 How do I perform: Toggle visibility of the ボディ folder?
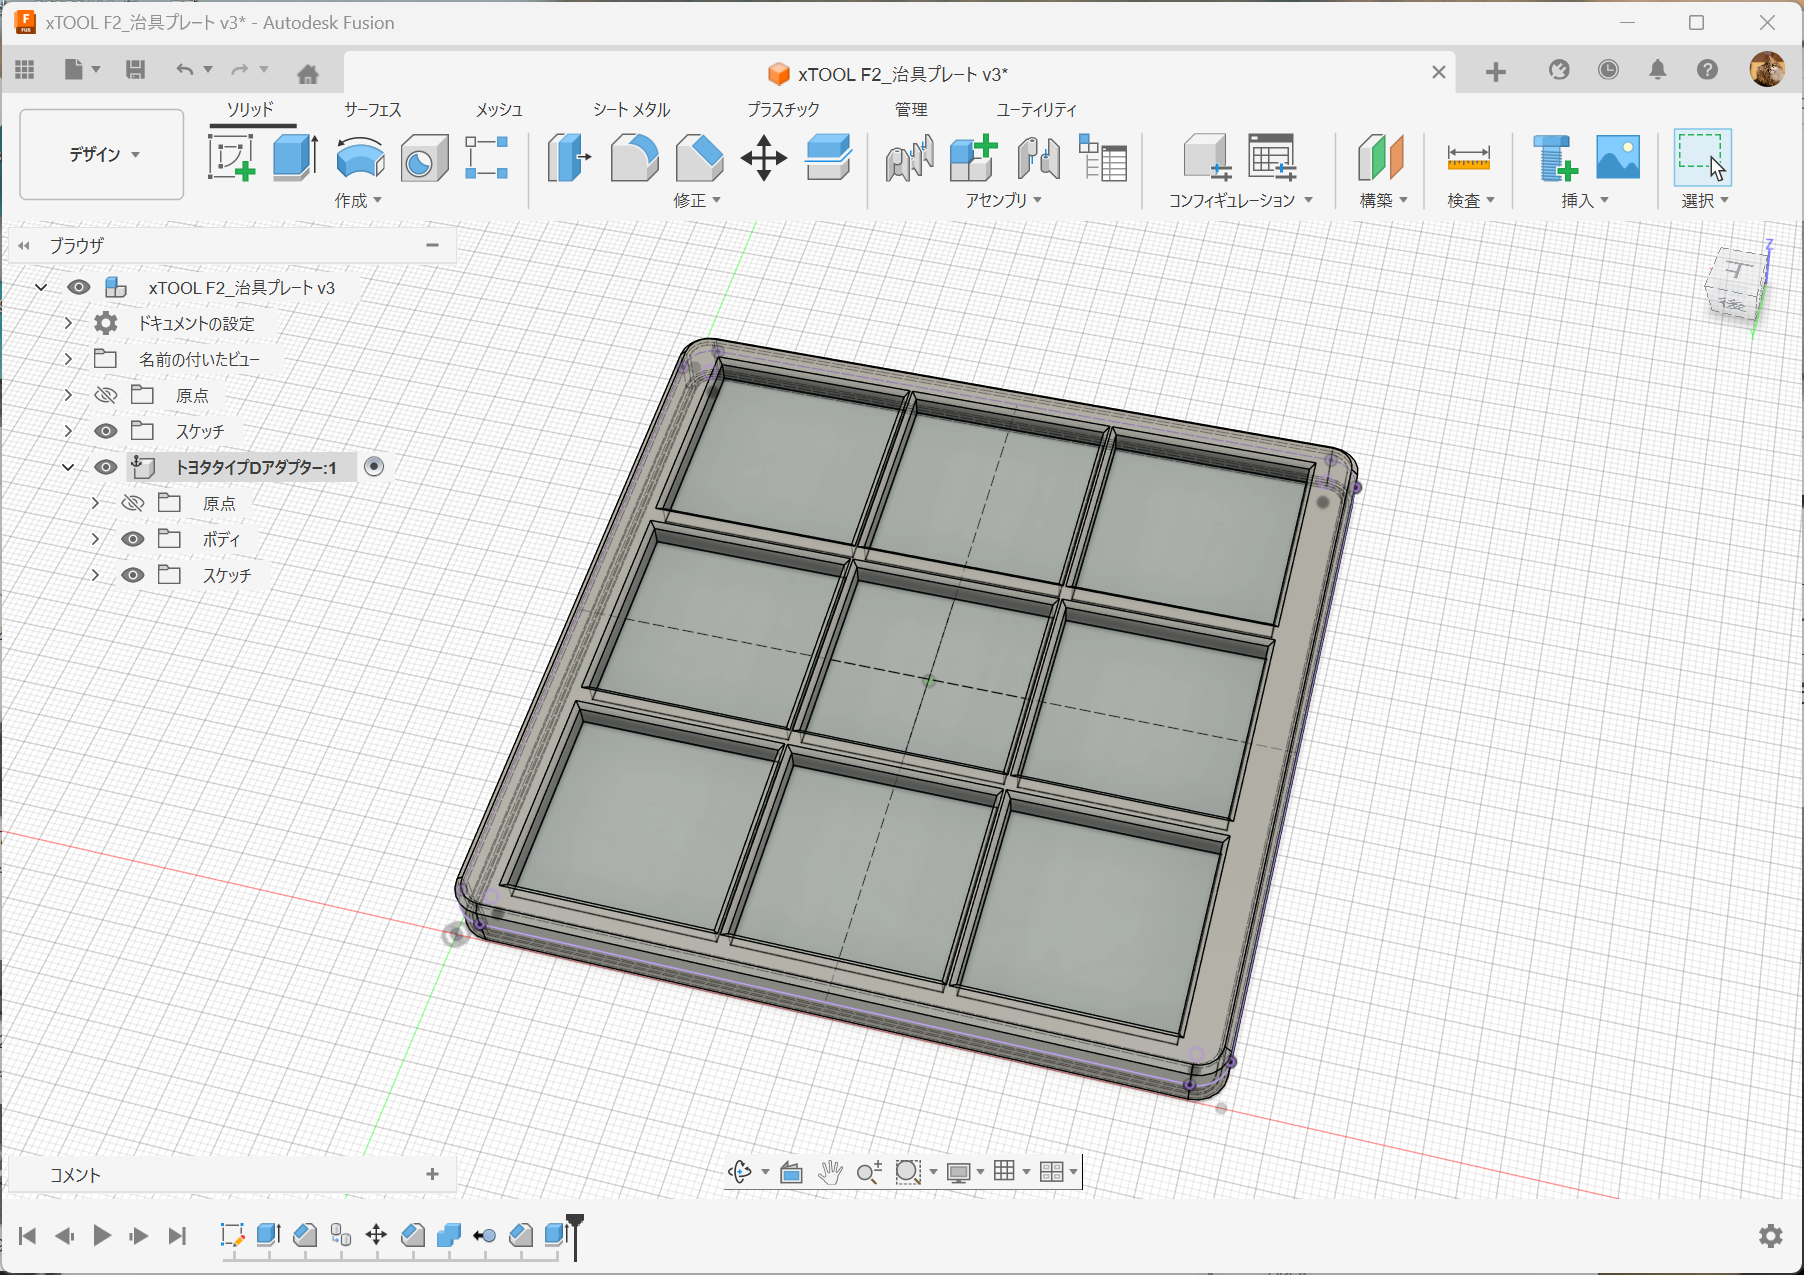point(133,539)
